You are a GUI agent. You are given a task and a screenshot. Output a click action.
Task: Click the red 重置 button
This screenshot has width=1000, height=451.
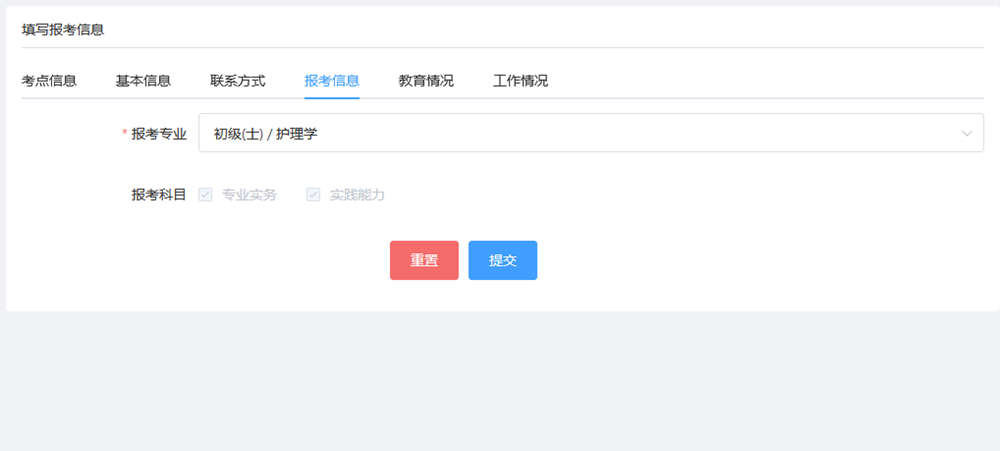424,260
